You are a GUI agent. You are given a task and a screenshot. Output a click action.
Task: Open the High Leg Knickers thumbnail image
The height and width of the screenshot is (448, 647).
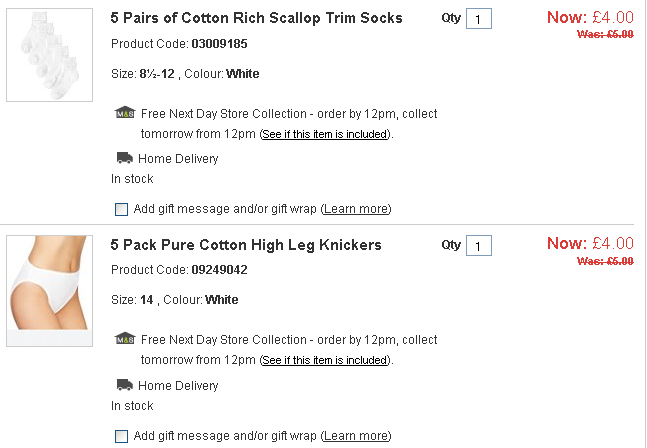50,290
